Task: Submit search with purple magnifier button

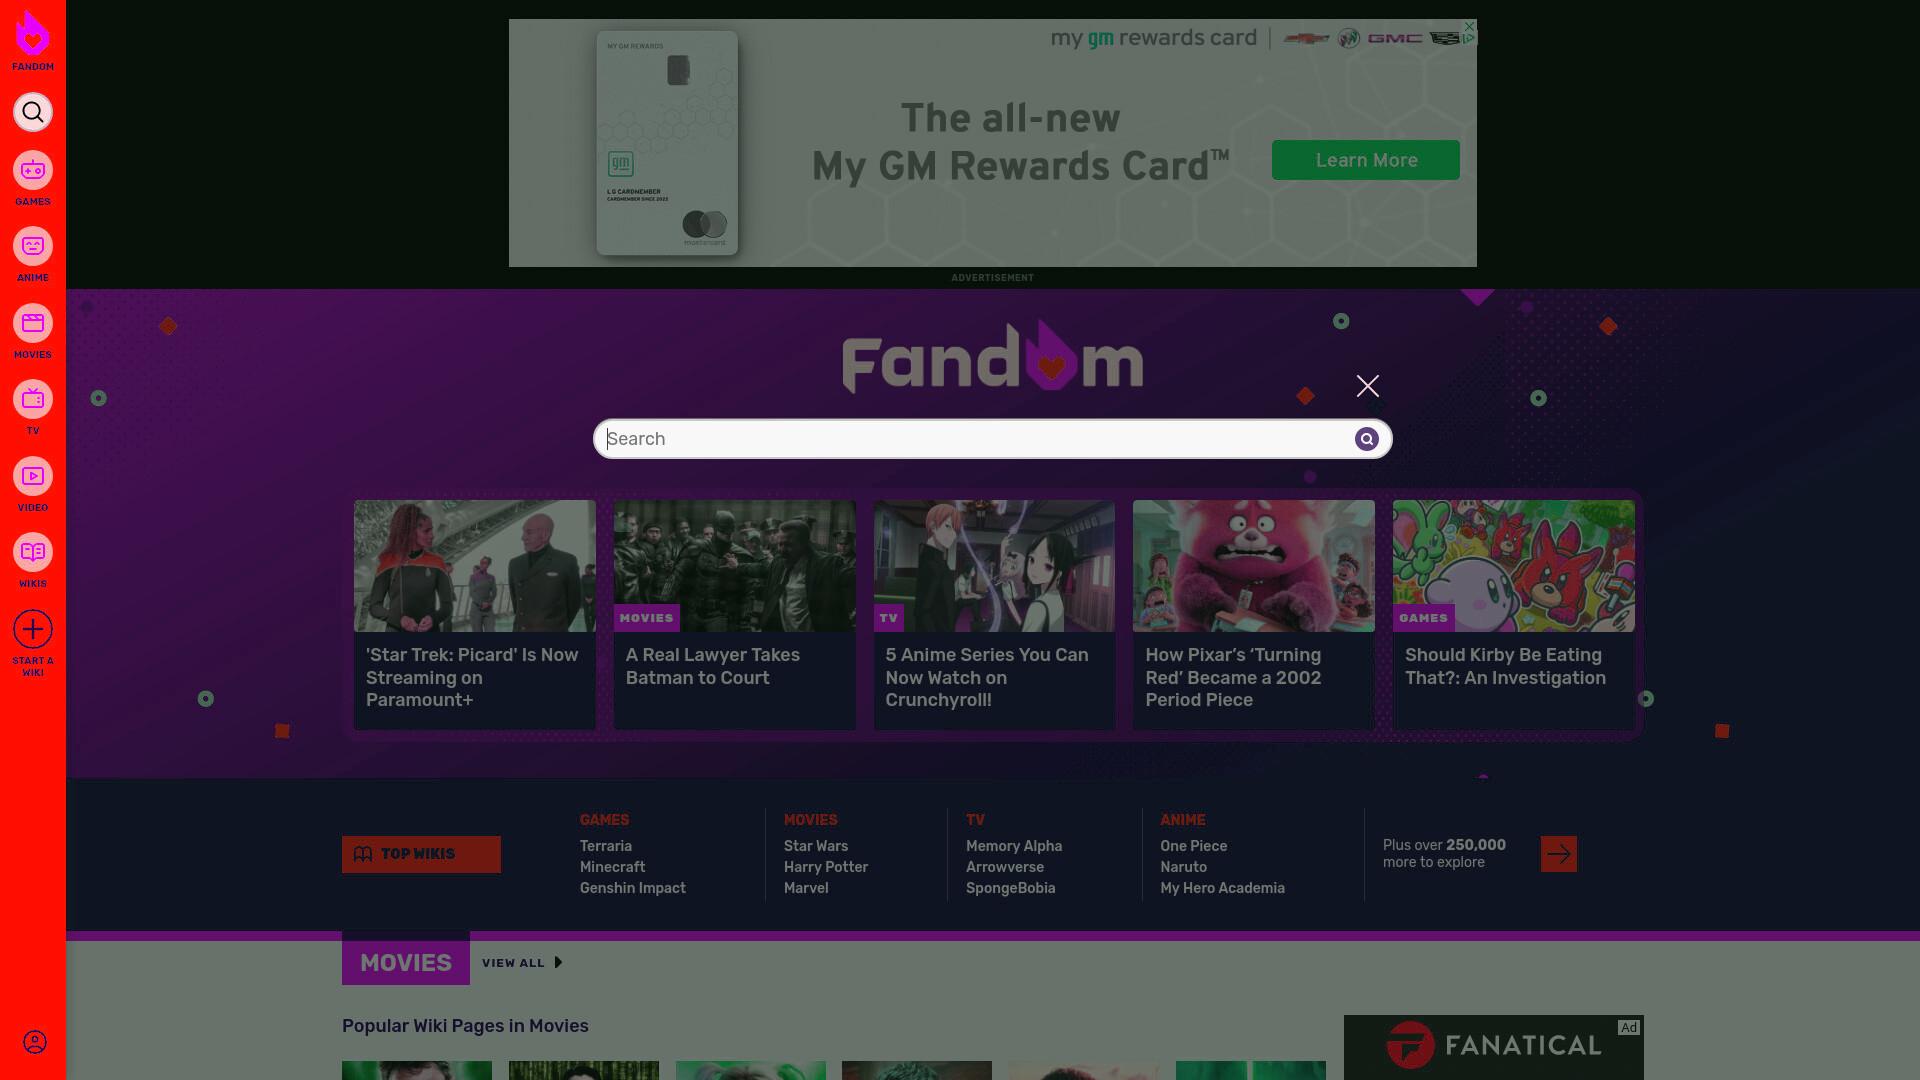Action: click(1367, 439)
